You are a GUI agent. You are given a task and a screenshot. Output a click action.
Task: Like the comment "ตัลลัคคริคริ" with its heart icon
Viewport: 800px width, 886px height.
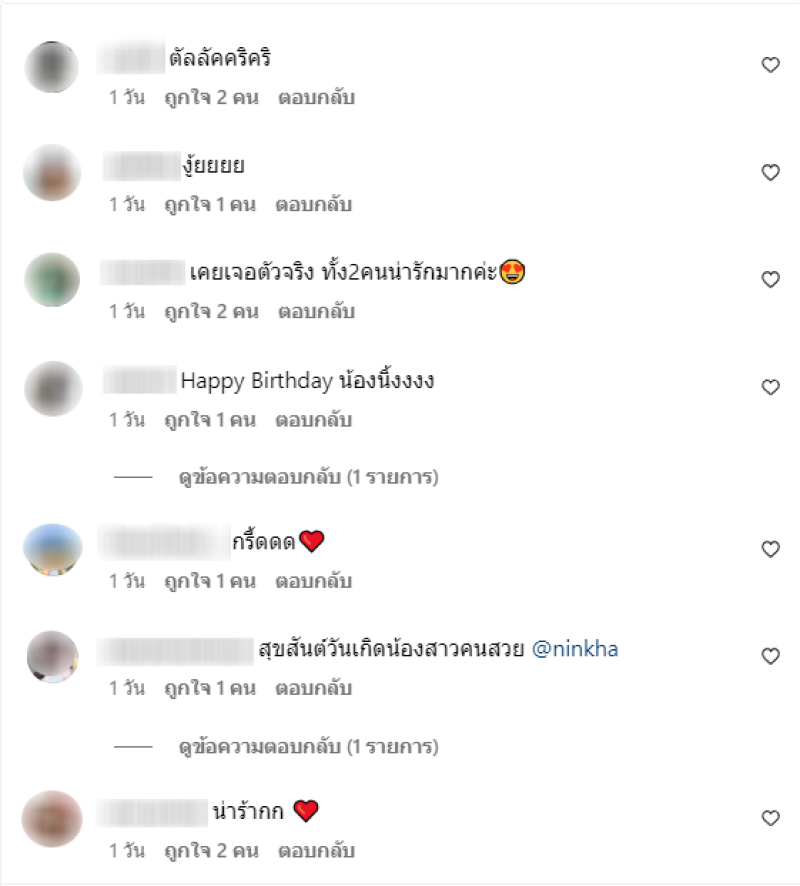[x=771, y=65]
